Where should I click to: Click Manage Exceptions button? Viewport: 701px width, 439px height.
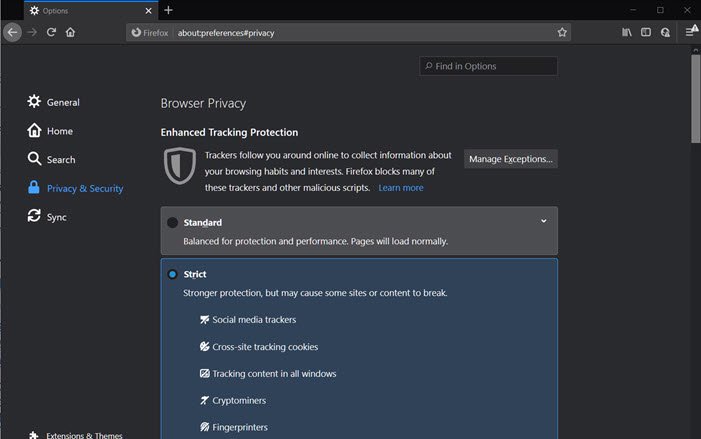(x=511, y=159)
